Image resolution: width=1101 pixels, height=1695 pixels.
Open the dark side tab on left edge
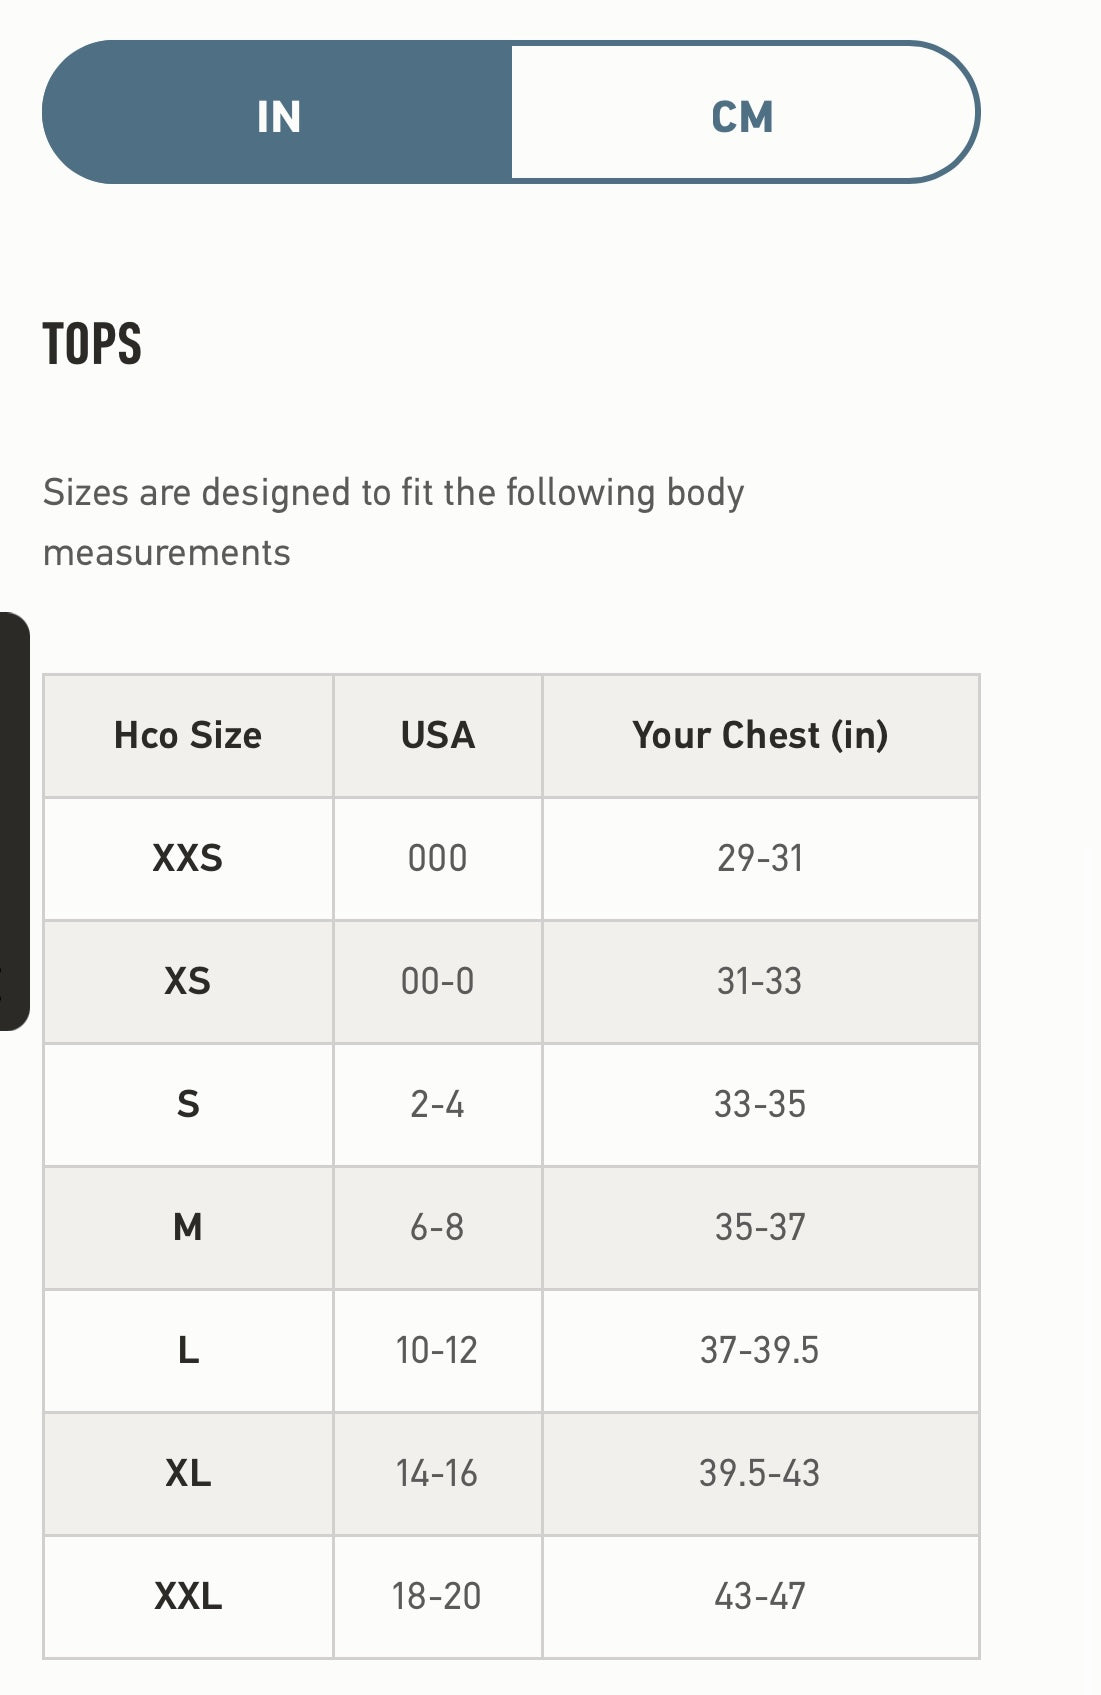click(x=14, y=821)
